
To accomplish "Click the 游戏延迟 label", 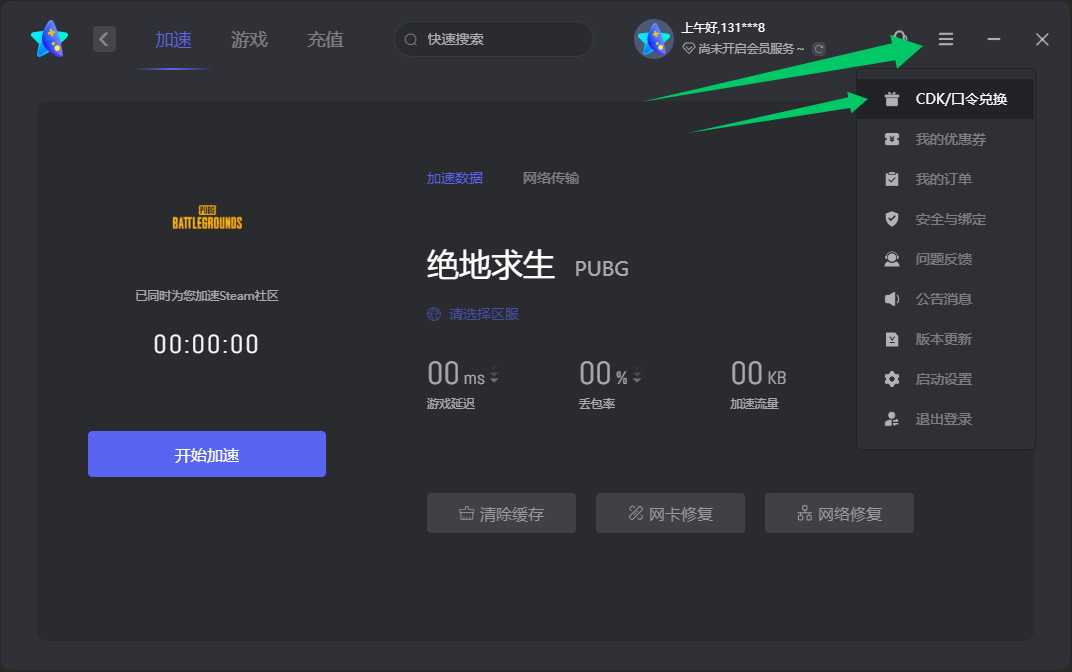I will [451, 404].
